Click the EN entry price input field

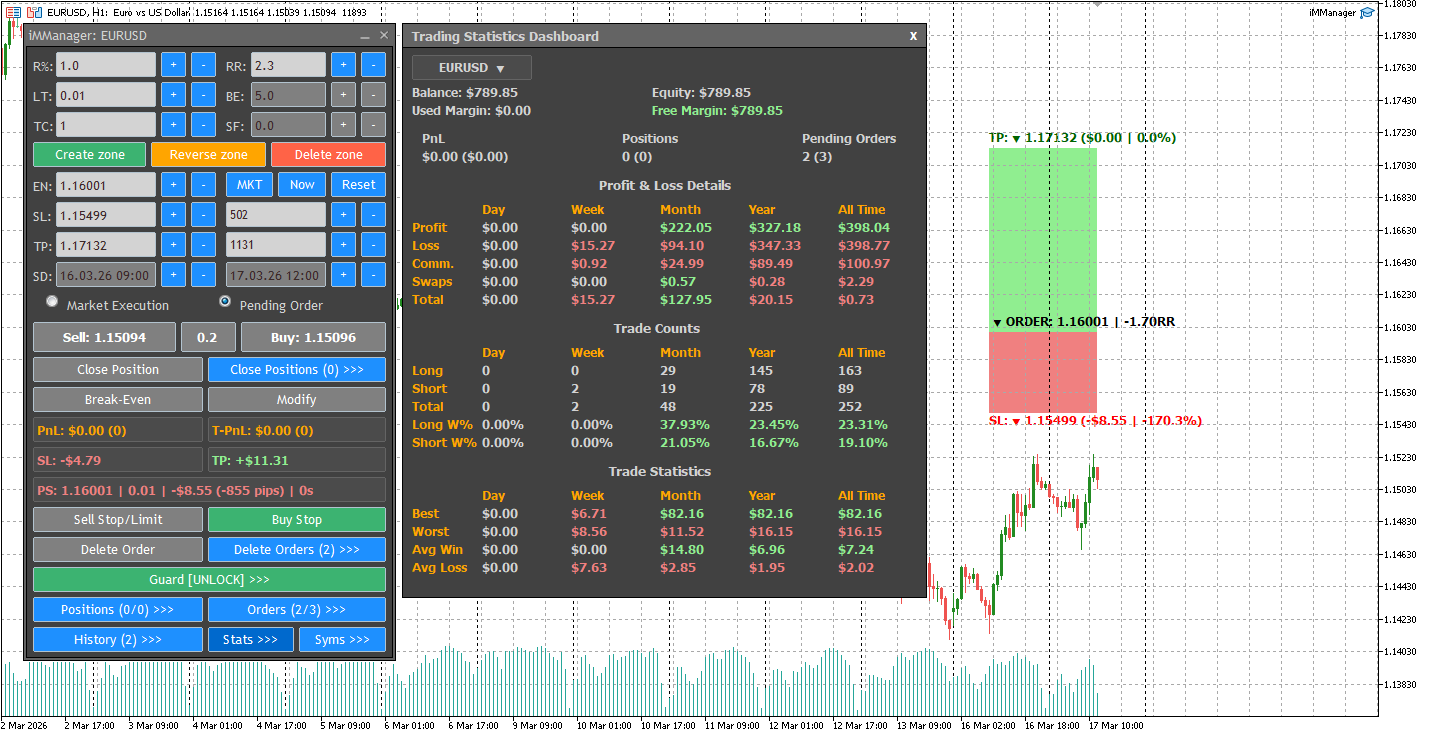pos(105,184)
